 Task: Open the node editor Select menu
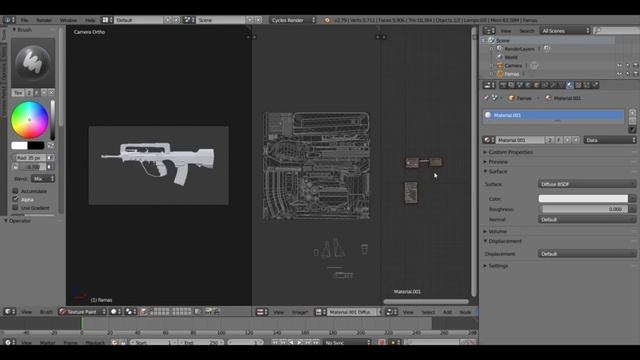[428, 312]
